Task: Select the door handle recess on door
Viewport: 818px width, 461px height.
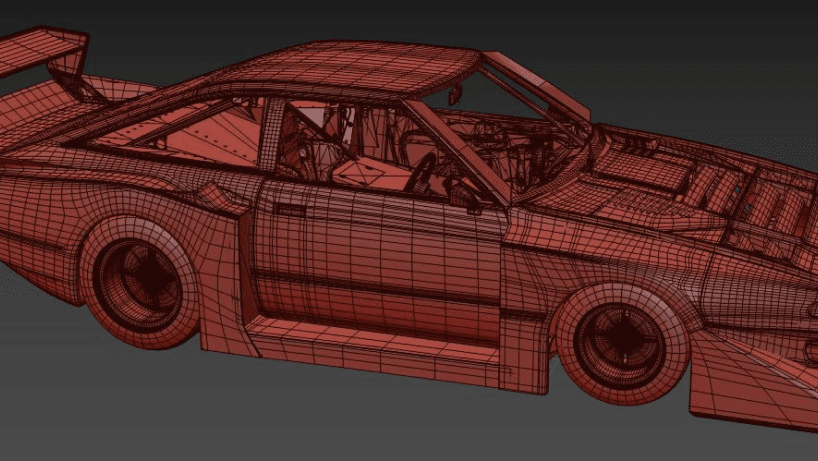Action: point(292,212)
